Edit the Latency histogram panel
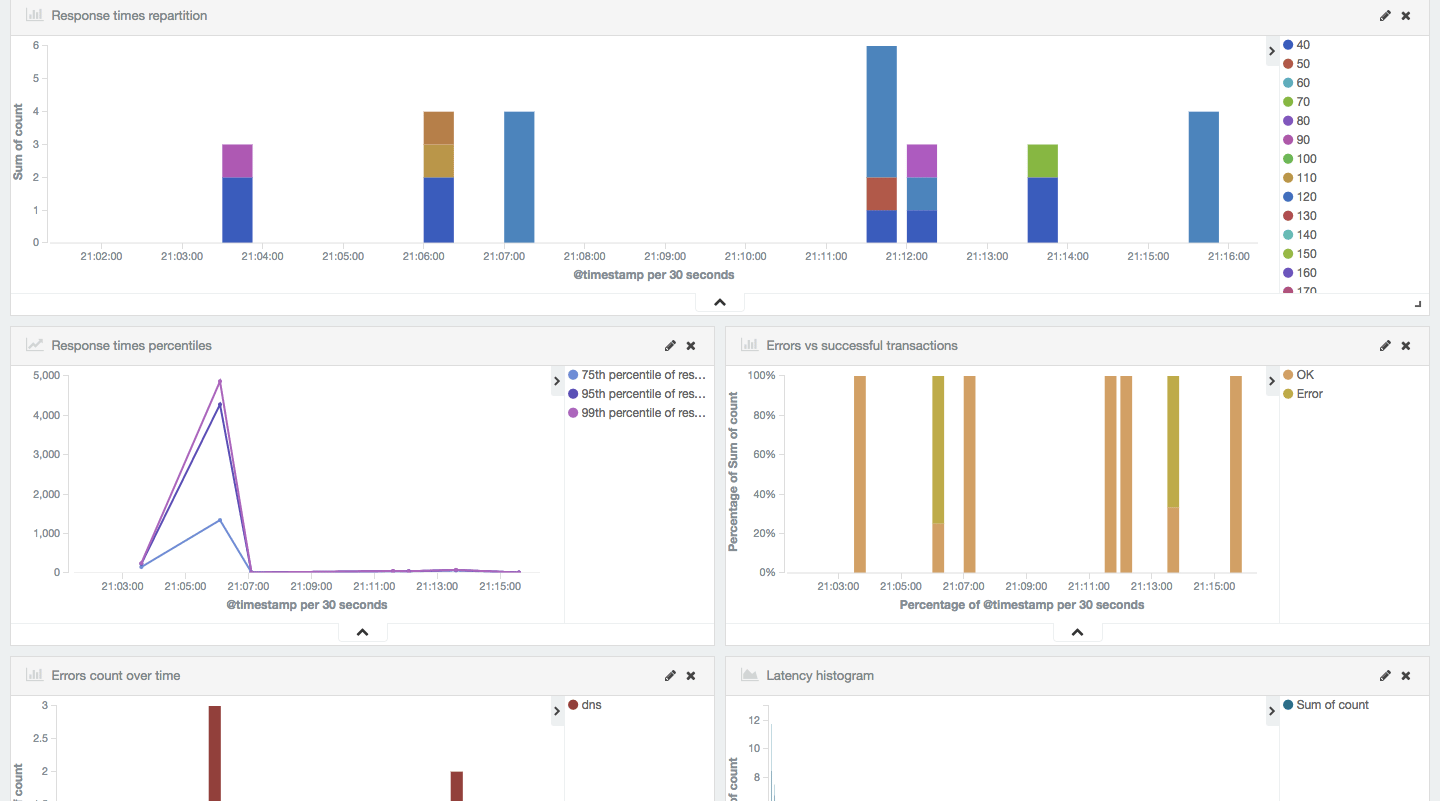The width and height of the screenshot is (1440, 801). tap(1385, 676)
